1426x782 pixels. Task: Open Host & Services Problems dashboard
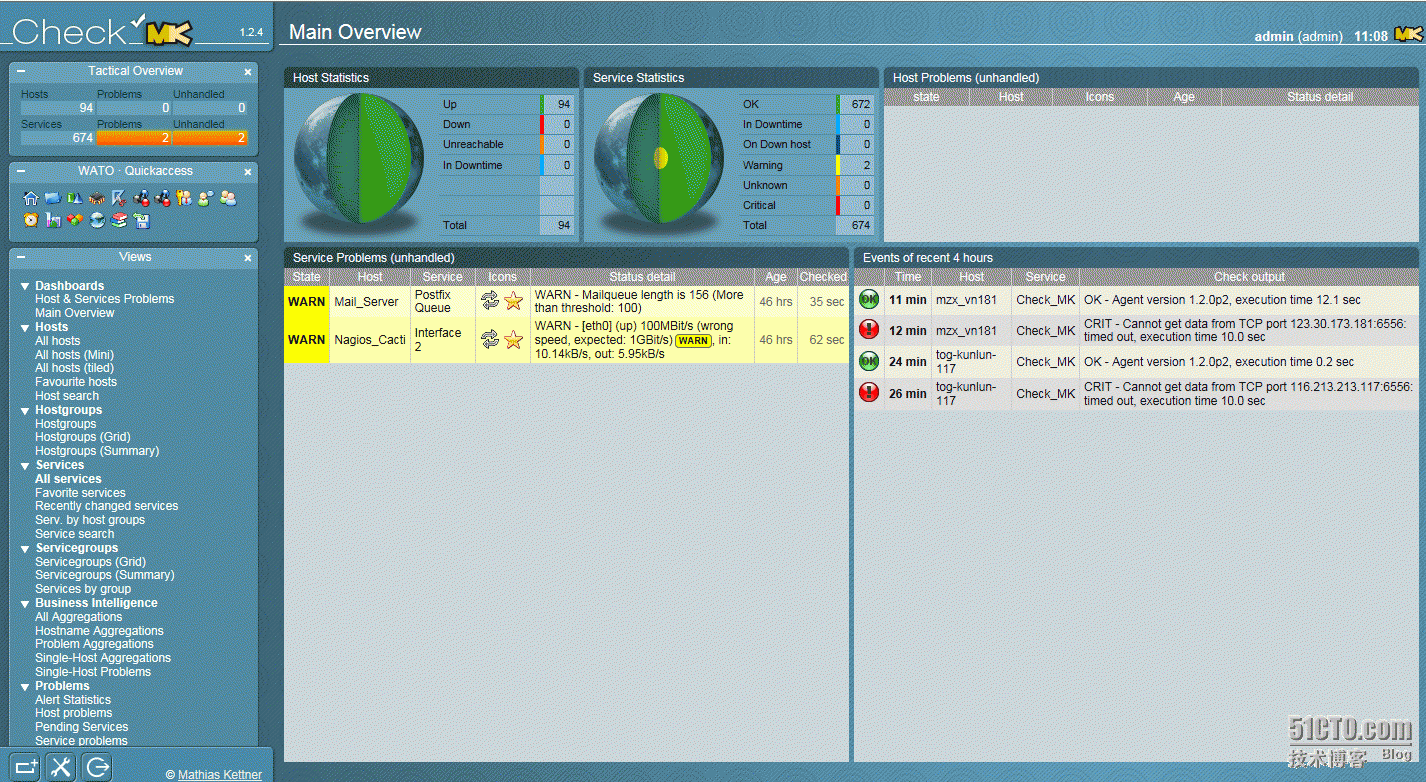point(105,299)
